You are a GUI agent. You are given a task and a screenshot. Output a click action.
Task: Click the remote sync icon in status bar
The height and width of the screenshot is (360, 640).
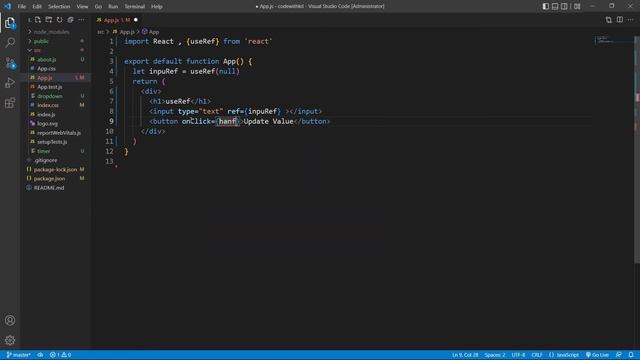(x=40, y=355)
